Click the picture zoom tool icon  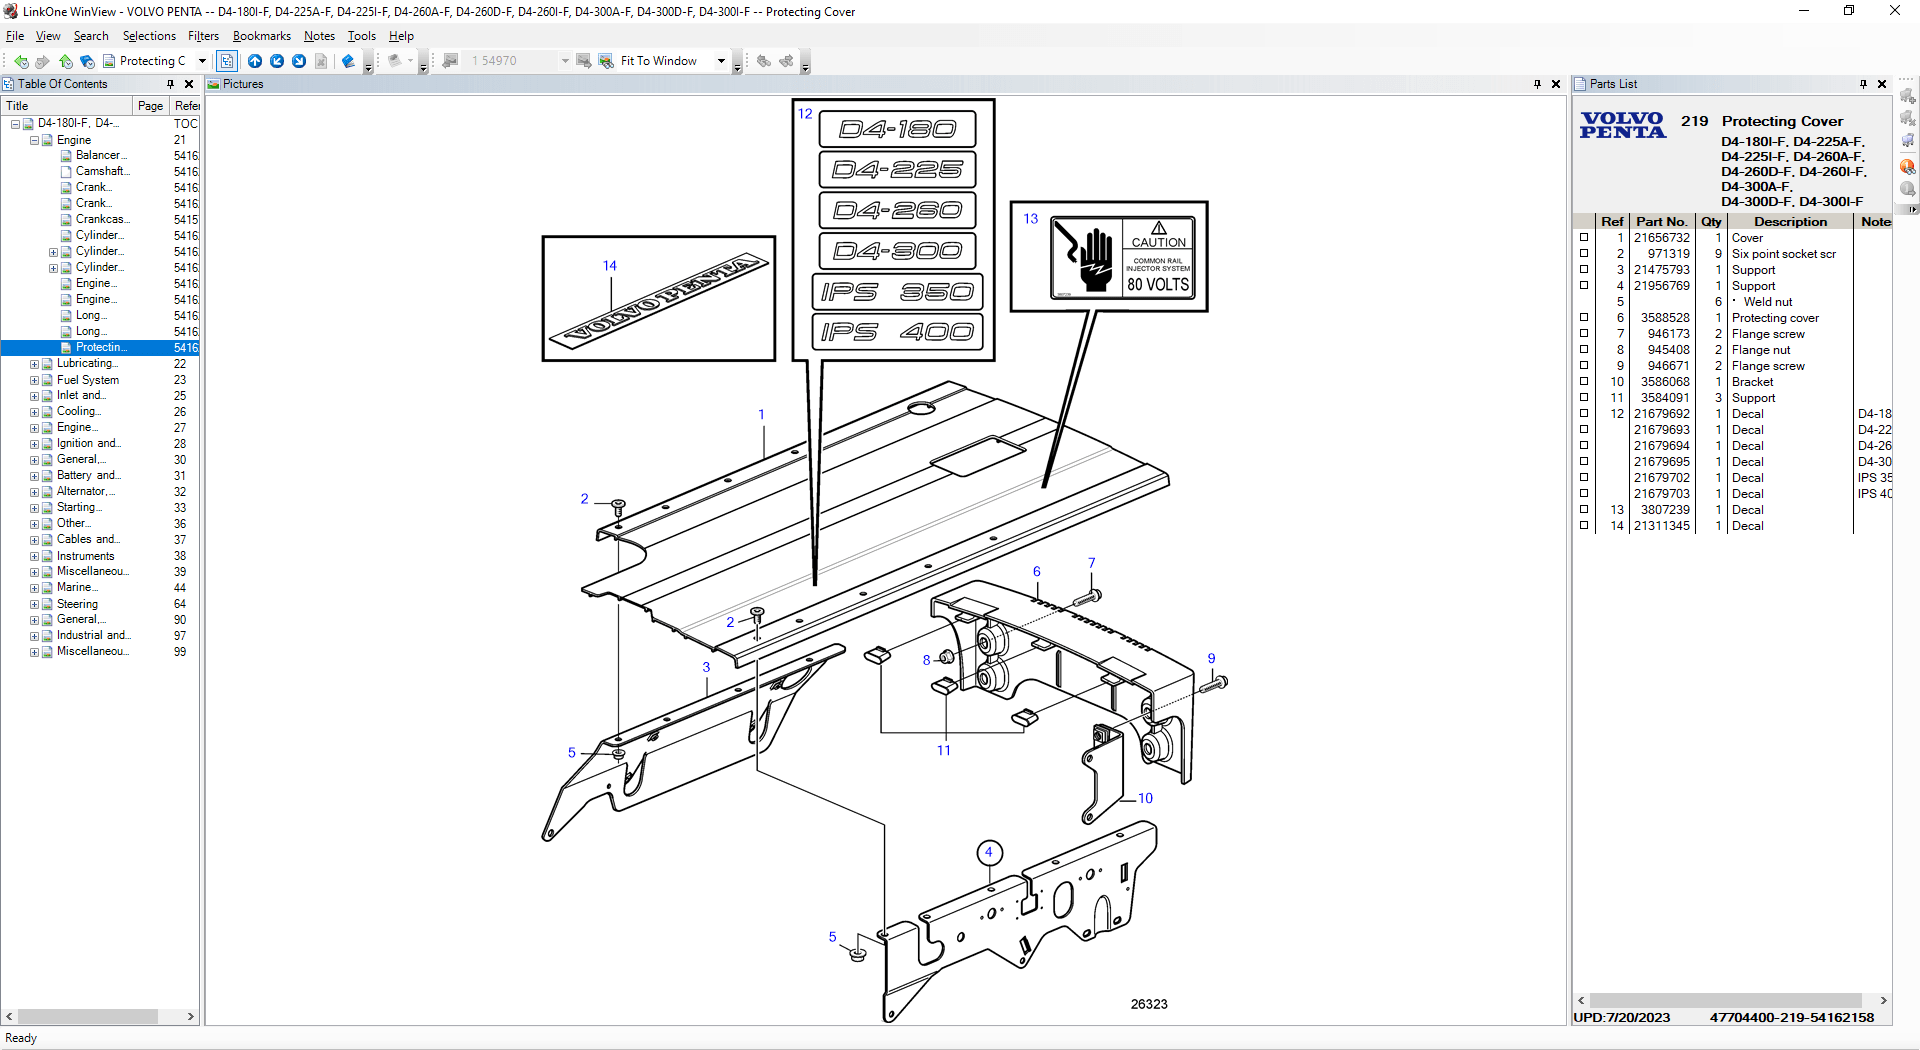pyautogui.click(x=606, y=61)
